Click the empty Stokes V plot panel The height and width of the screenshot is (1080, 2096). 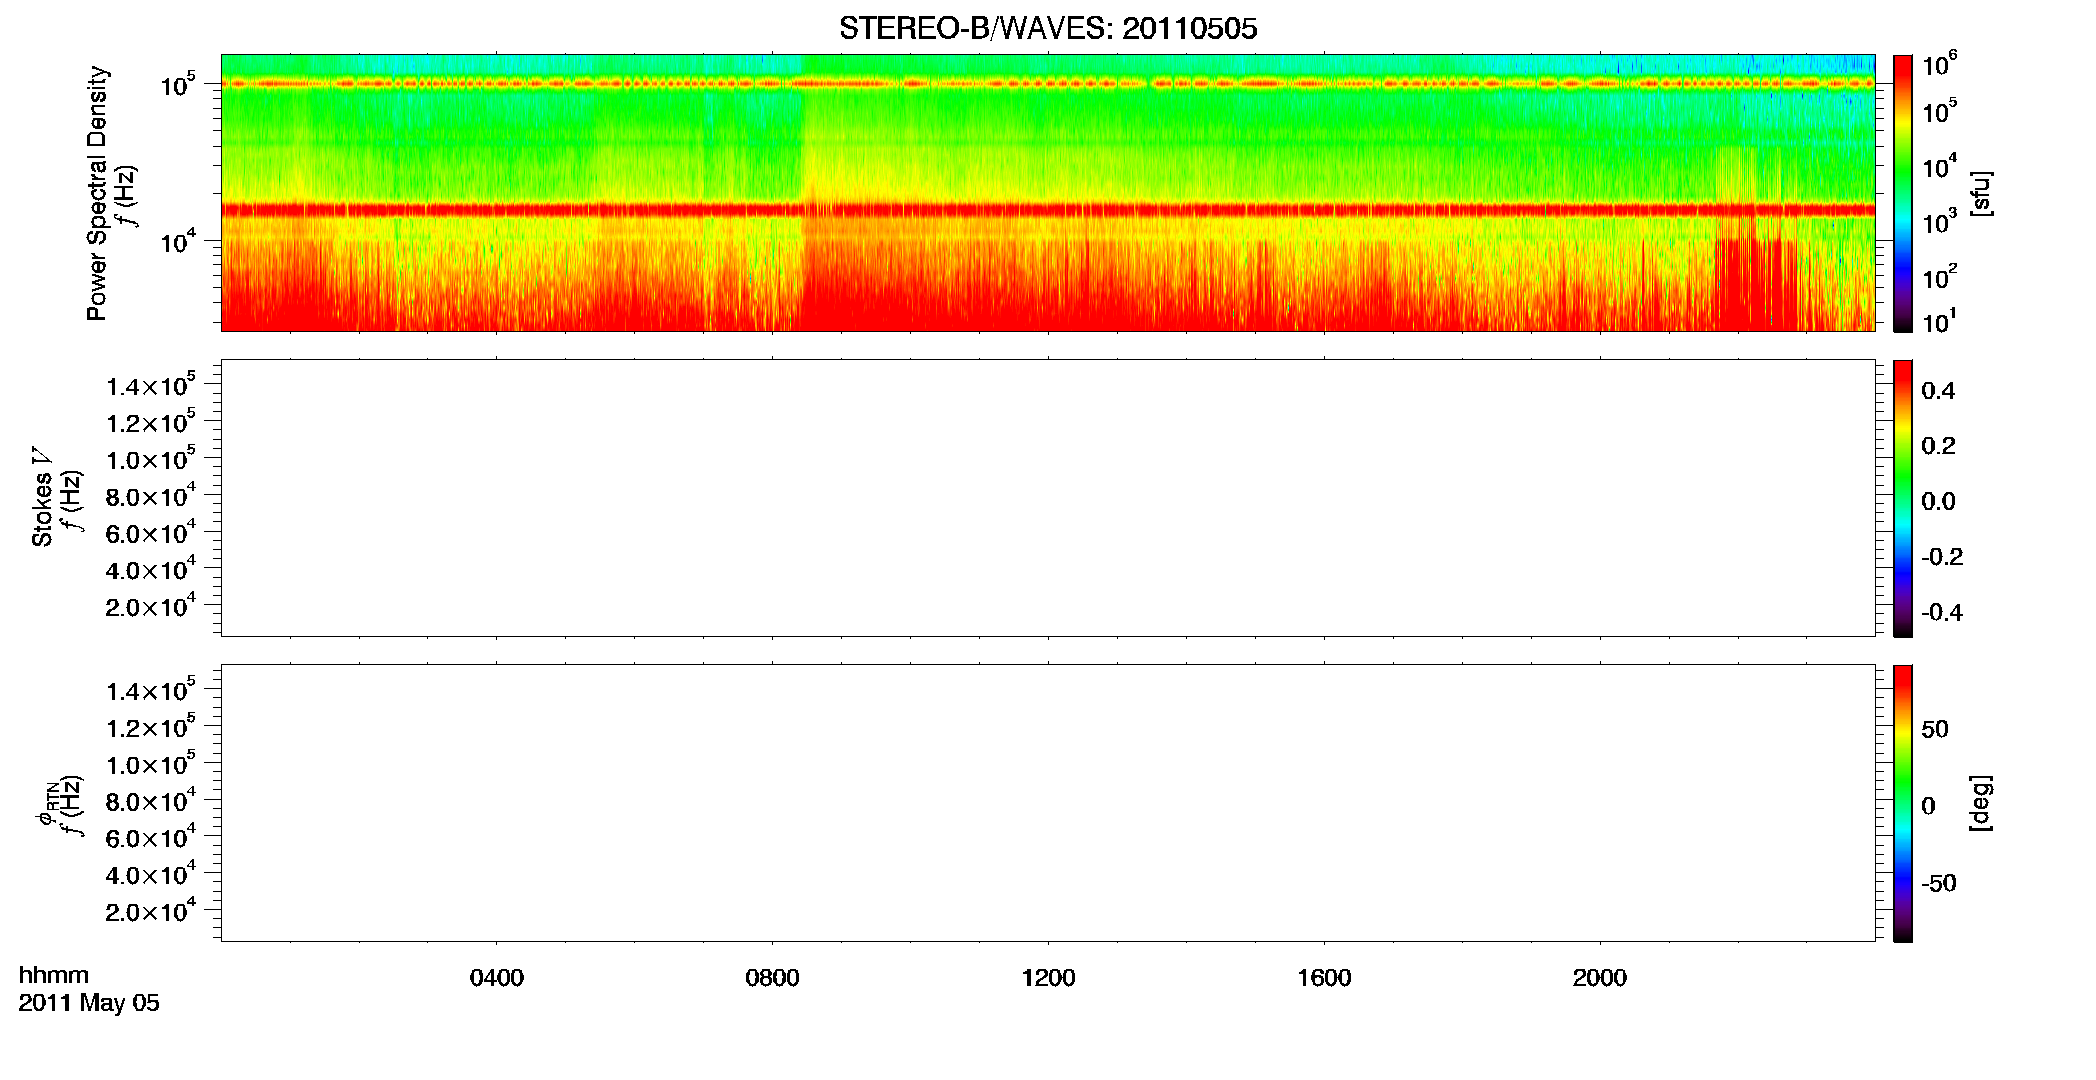[1048, 498]
